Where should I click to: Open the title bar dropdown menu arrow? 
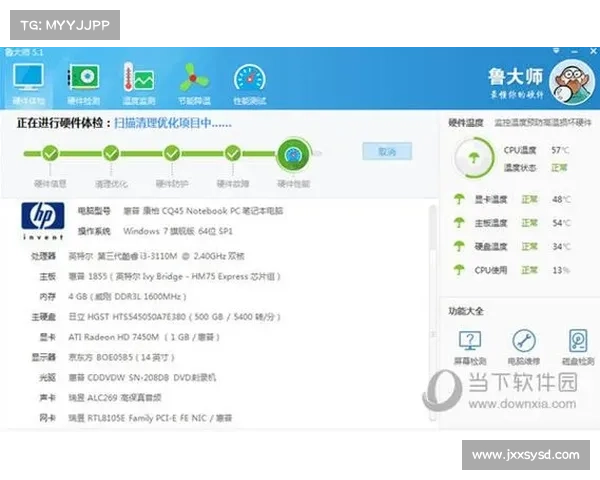(556, 51)
